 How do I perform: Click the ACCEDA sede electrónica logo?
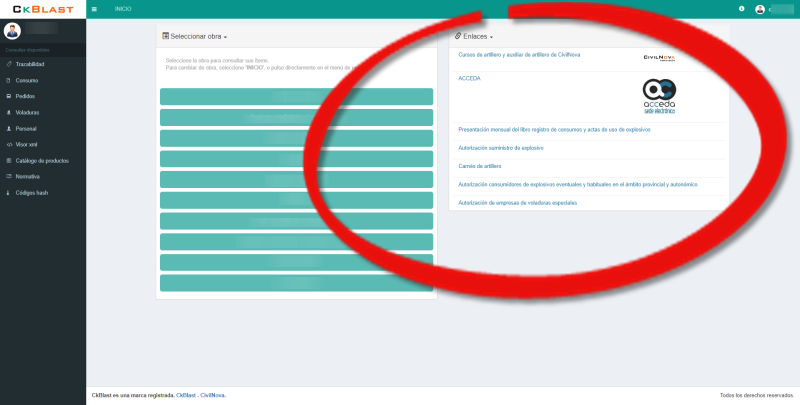(x=658, y=97)
